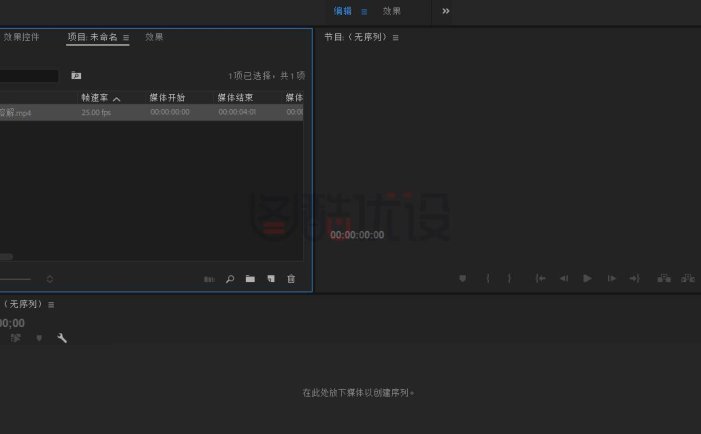Click the new item icon
This screenshot has height=434, width=701.
tap(271, 278)
